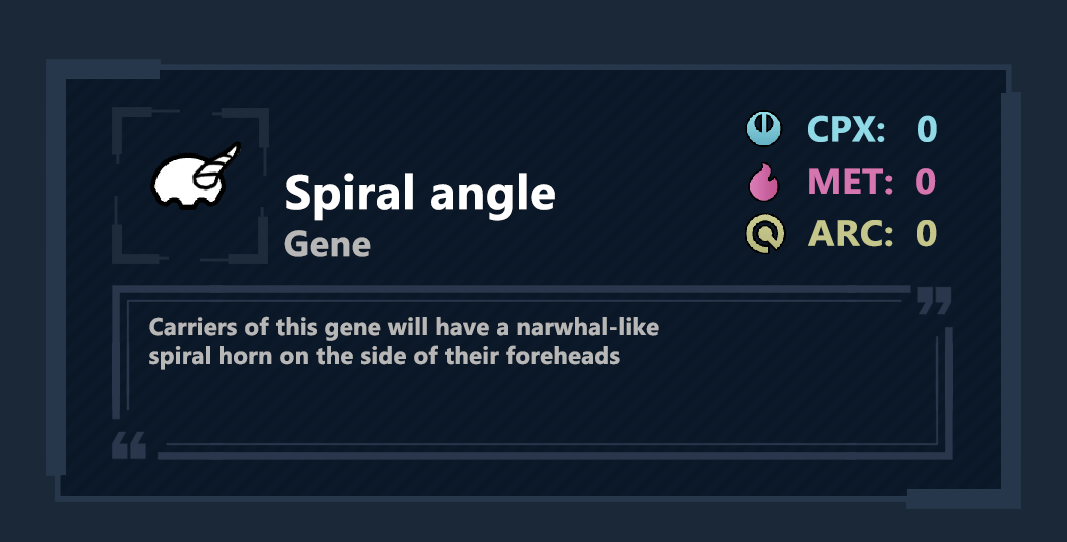The width and height of the screenshot is (1067, 542).
Task: Click the ARC value zero
Action: 926,234
